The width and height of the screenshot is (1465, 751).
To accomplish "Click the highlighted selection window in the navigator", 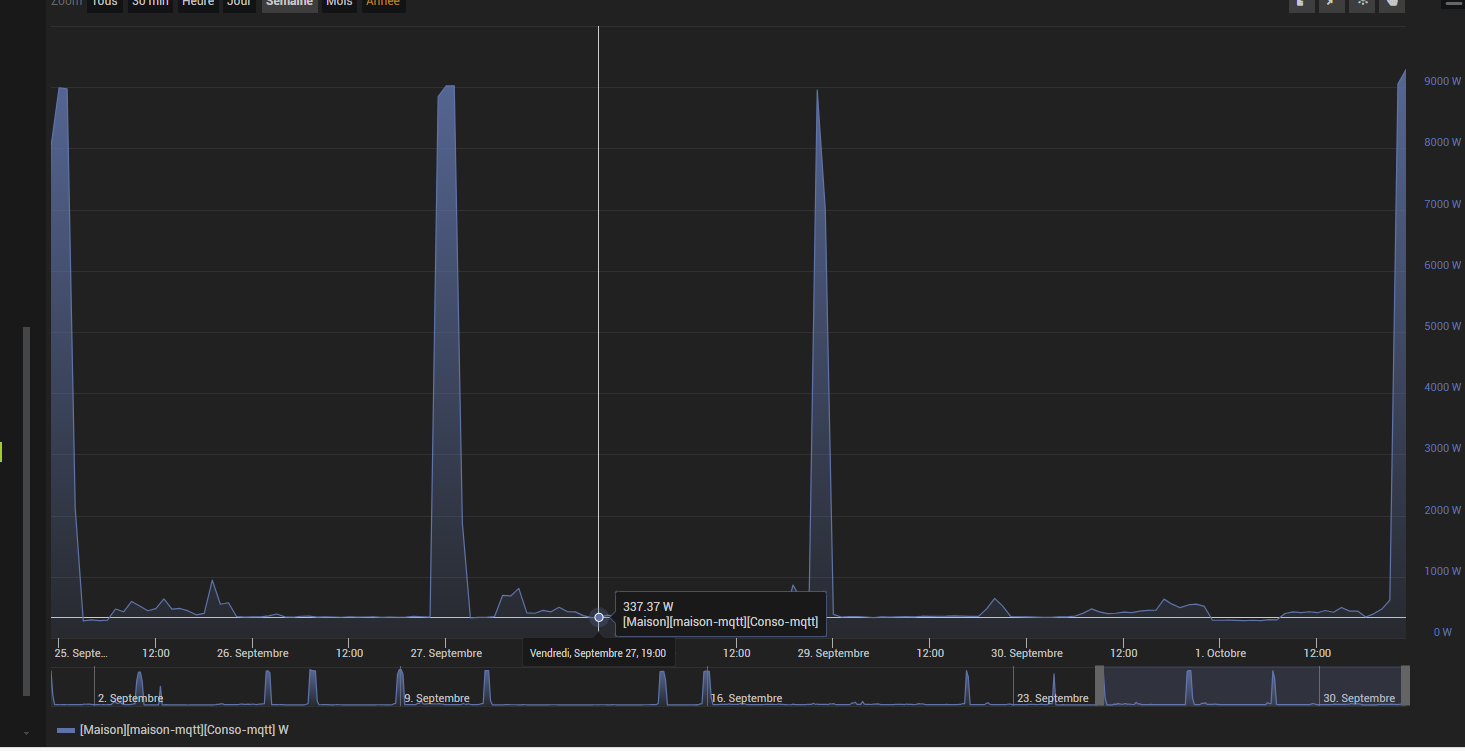I will 1252,686.
